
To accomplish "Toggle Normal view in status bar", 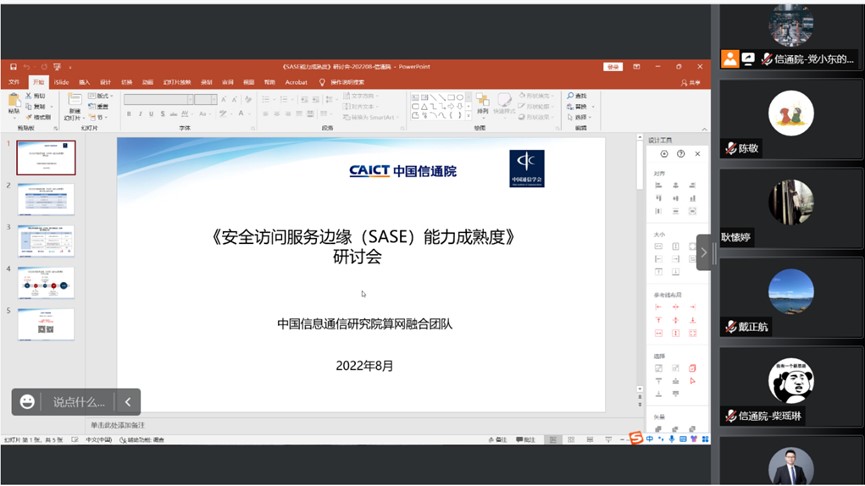I will pos(552,440).
